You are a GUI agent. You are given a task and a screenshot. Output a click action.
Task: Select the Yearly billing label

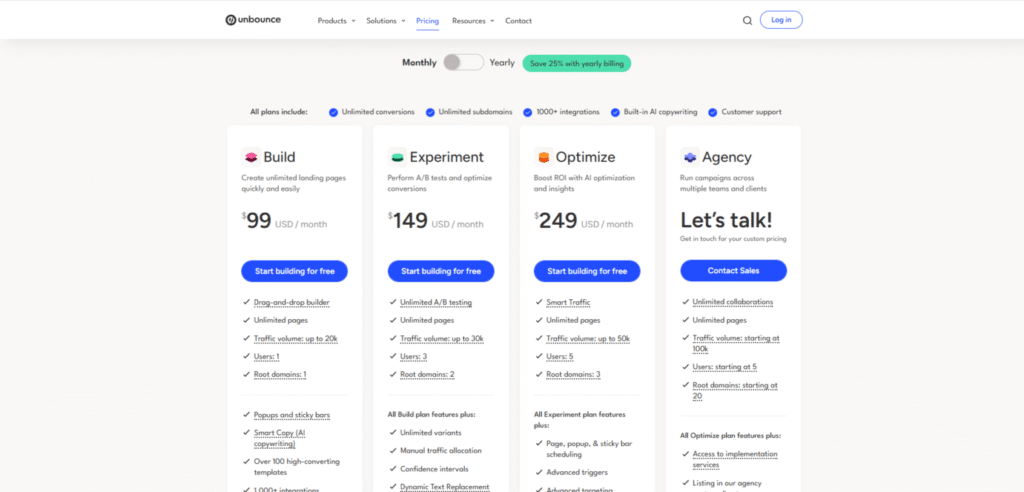coord(502,62)
